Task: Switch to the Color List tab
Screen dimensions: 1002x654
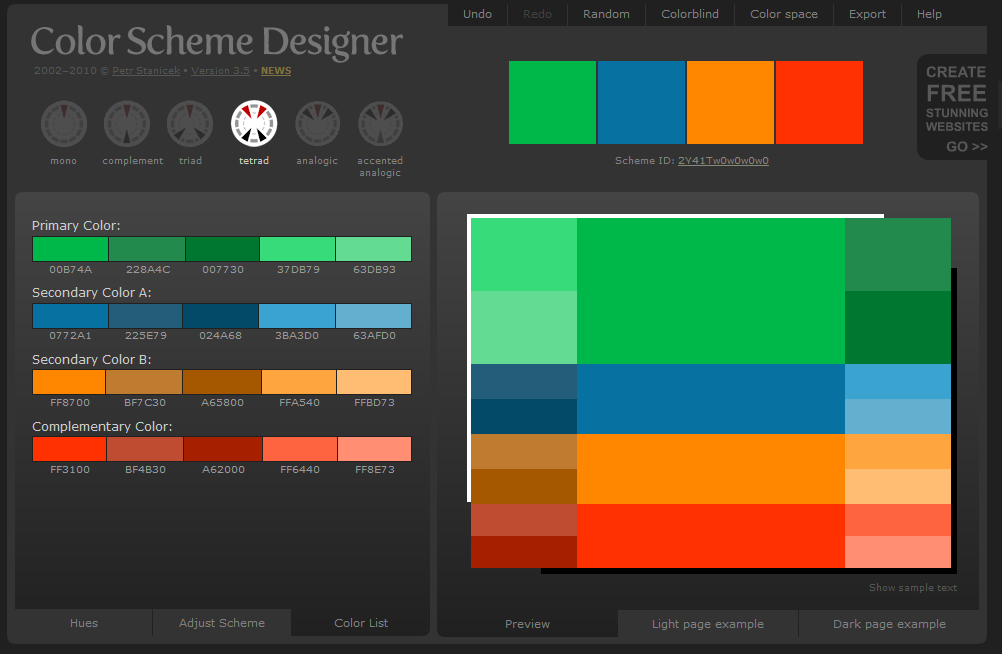Action: tap(361, 623)
